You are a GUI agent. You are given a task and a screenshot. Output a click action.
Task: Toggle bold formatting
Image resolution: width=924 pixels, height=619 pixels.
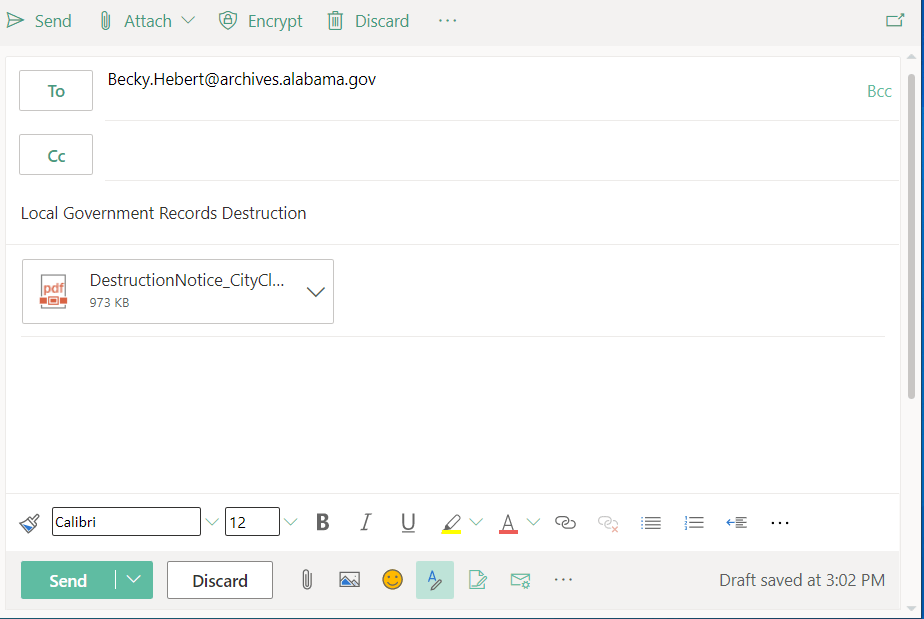(322, 522)
